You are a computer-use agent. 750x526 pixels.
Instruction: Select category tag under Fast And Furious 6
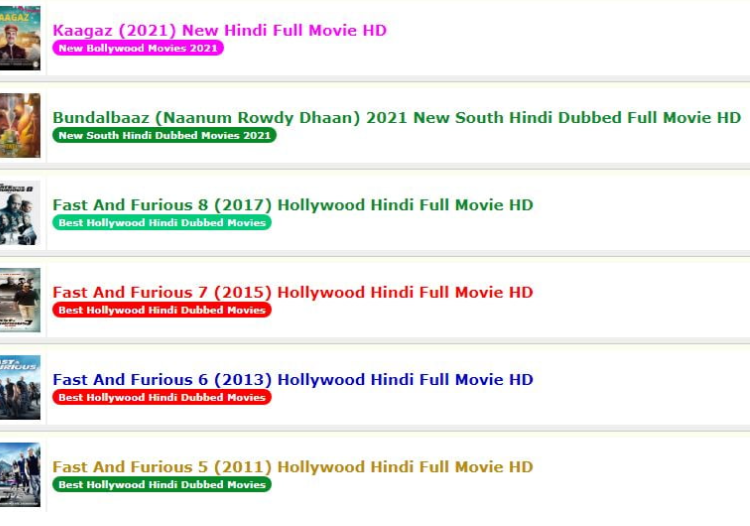pyautogui.click(x=162, y=397)
